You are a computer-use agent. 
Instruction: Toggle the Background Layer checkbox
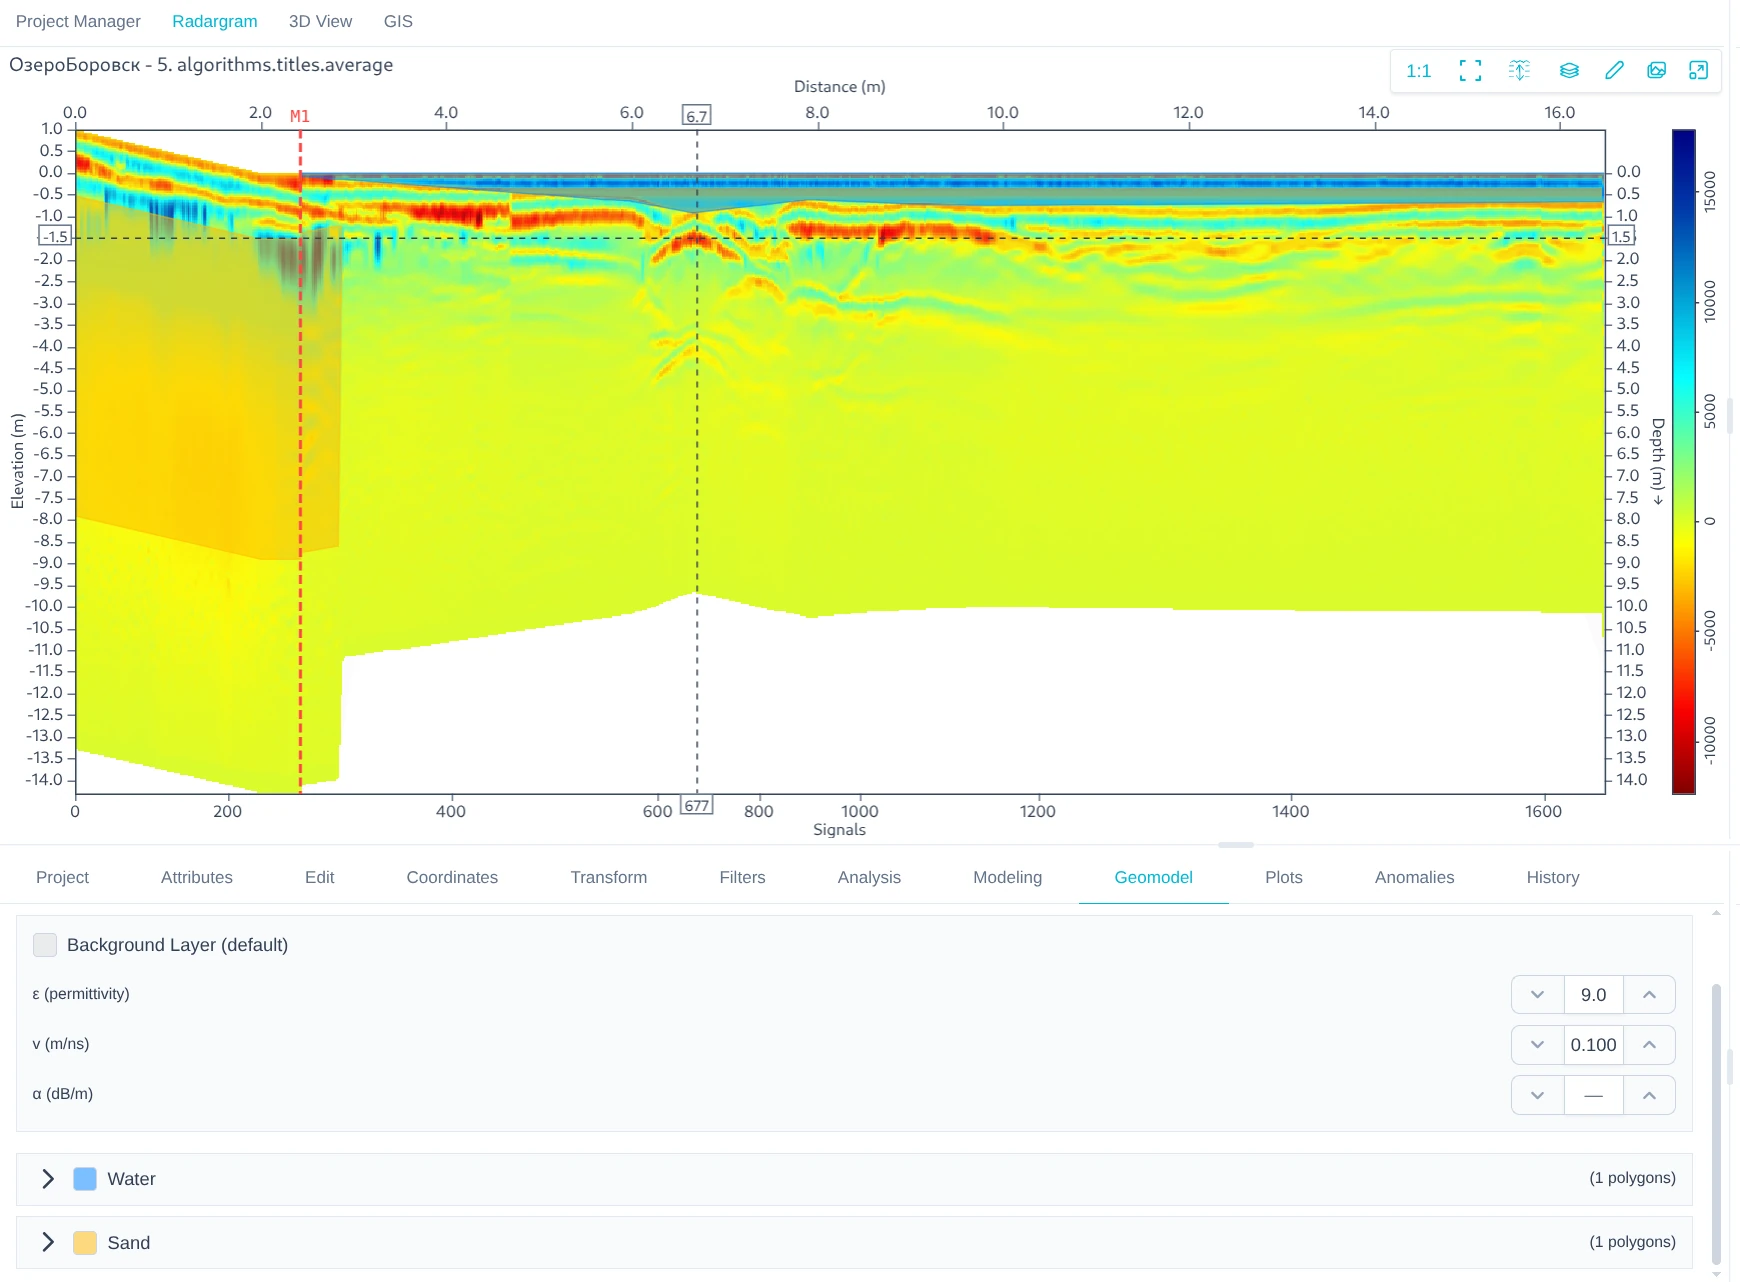(x=45, y=945)
